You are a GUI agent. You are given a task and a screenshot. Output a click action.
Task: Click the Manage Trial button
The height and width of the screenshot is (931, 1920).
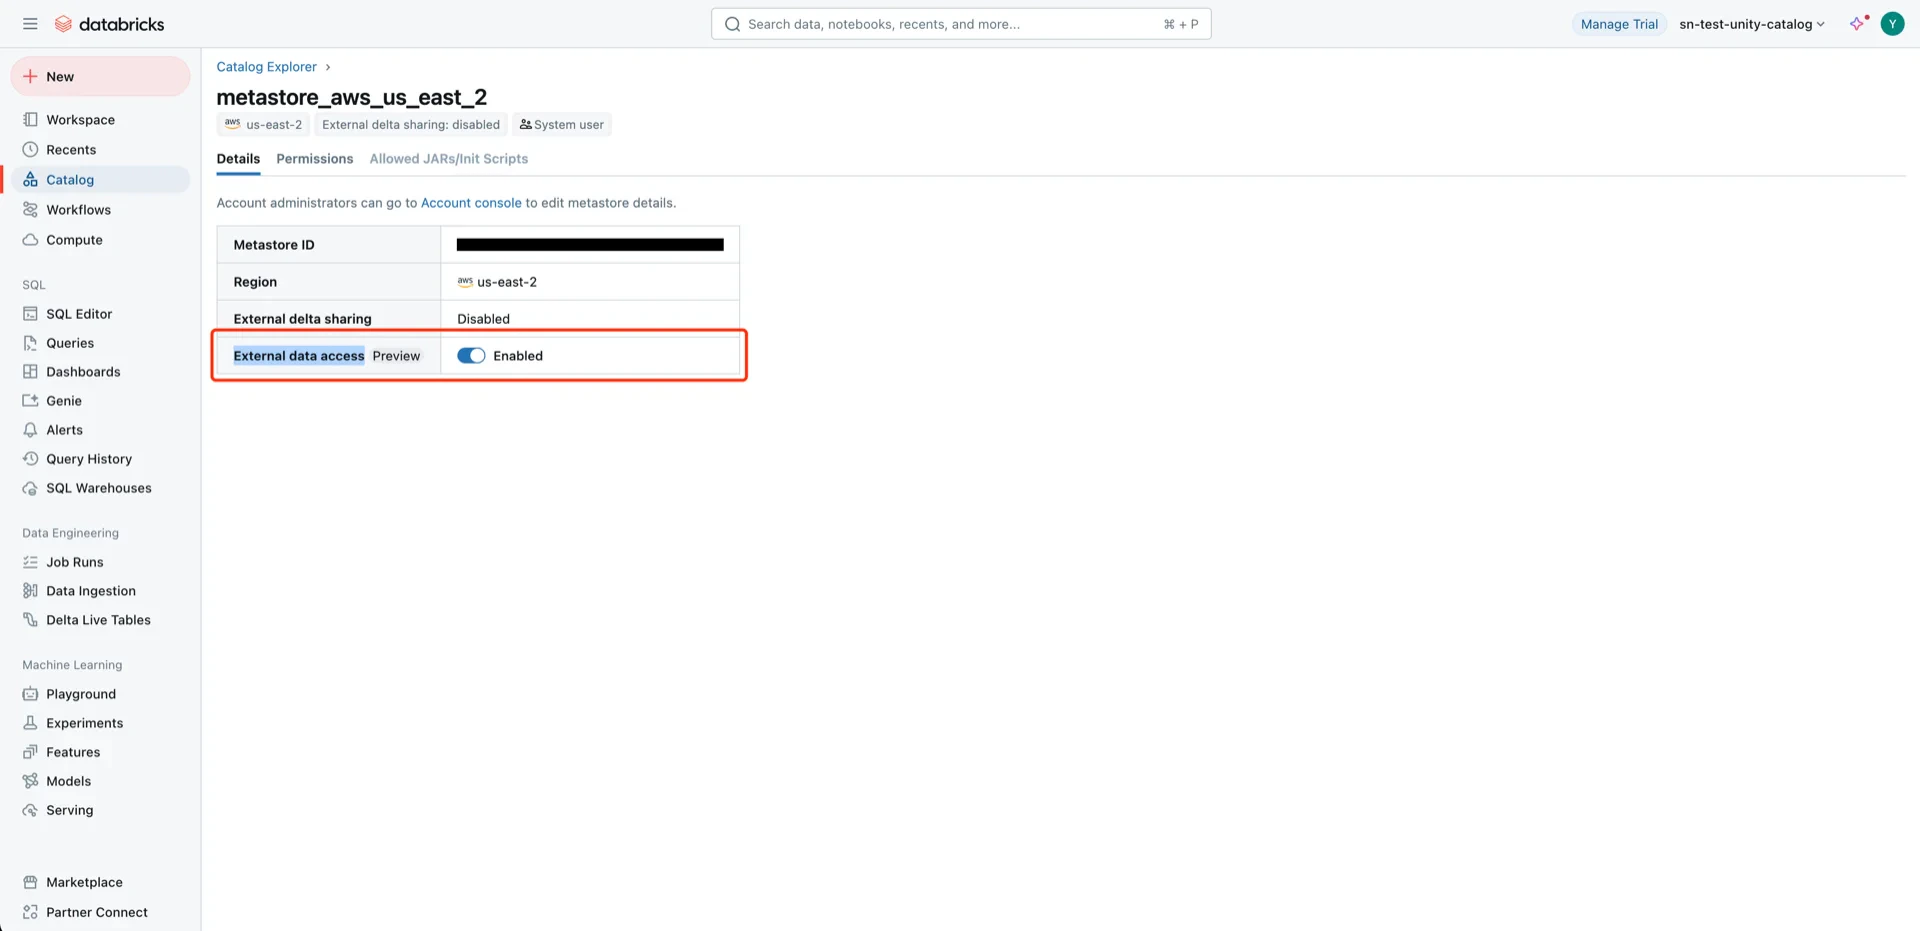tap(1619, 24)
